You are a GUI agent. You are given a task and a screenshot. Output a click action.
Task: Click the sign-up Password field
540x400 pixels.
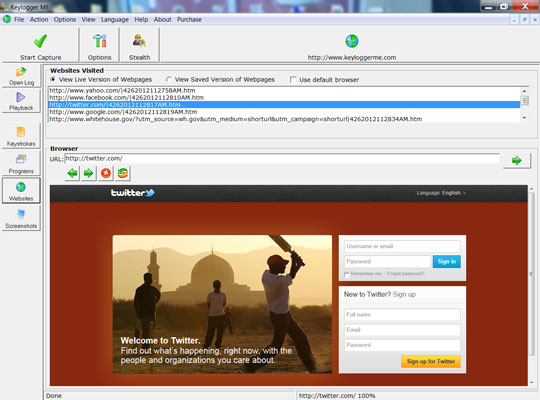tap(402, 345)
